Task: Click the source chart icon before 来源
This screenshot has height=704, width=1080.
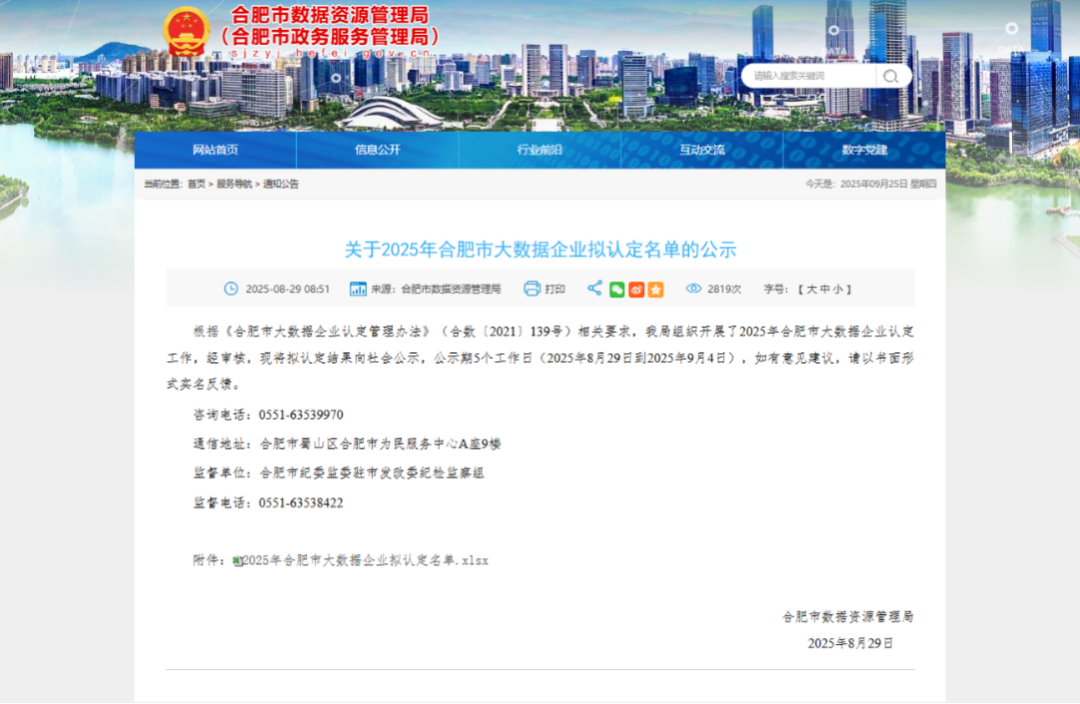Action: pos(357,288)
